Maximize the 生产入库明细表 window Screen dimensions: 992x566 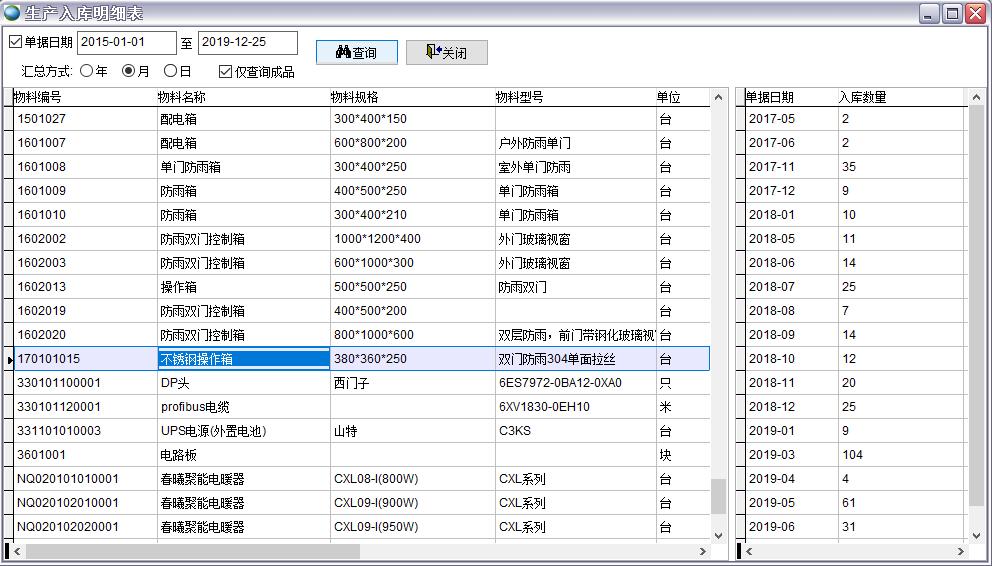click(952, 13)
